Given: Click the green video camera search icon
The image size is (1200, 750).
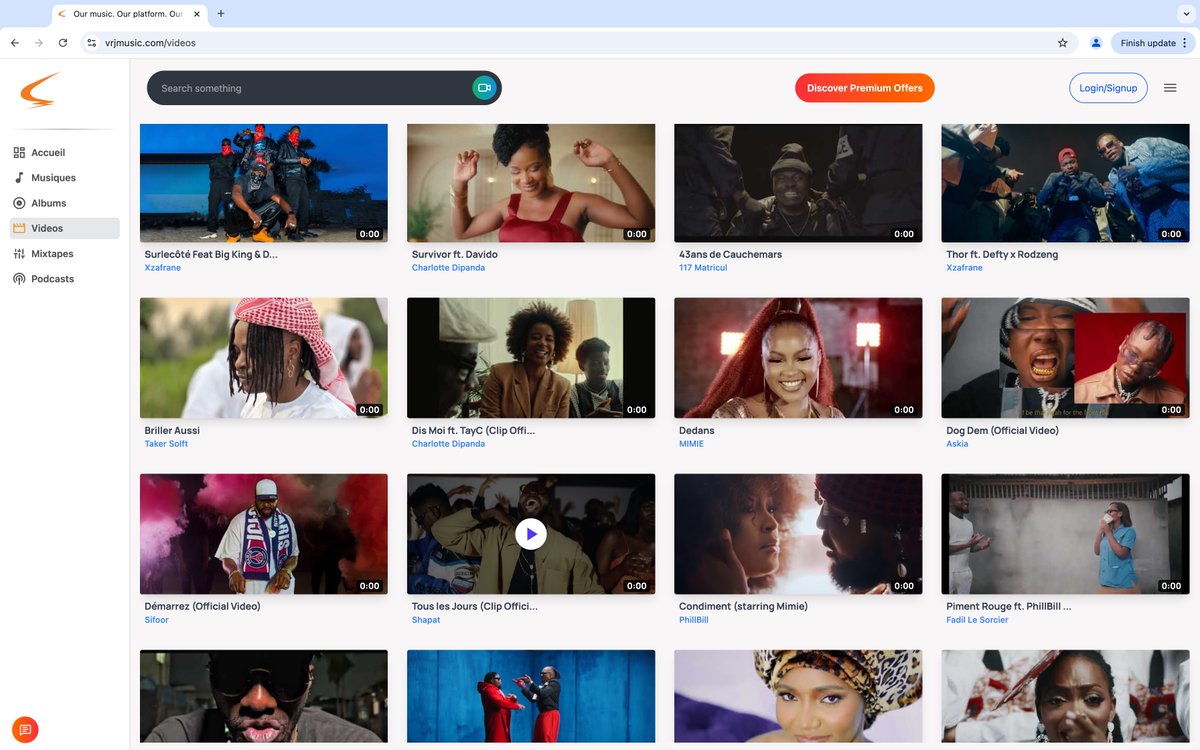Looking at the screenshot, I should pos(484,88).
